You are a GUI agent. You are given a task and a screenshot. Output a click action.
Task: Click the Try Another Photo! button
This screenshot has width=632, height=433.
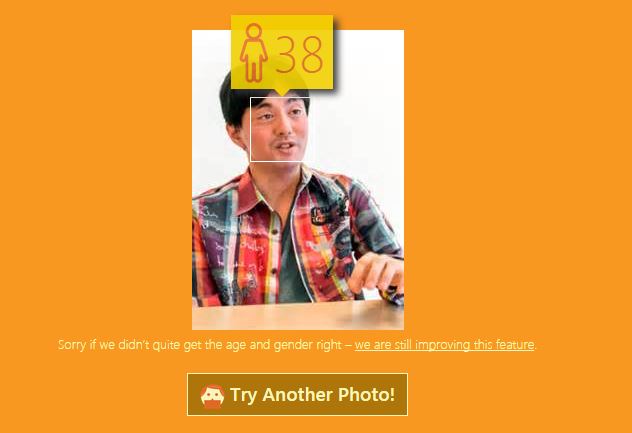pyautogui.click(x=297, y=394)
